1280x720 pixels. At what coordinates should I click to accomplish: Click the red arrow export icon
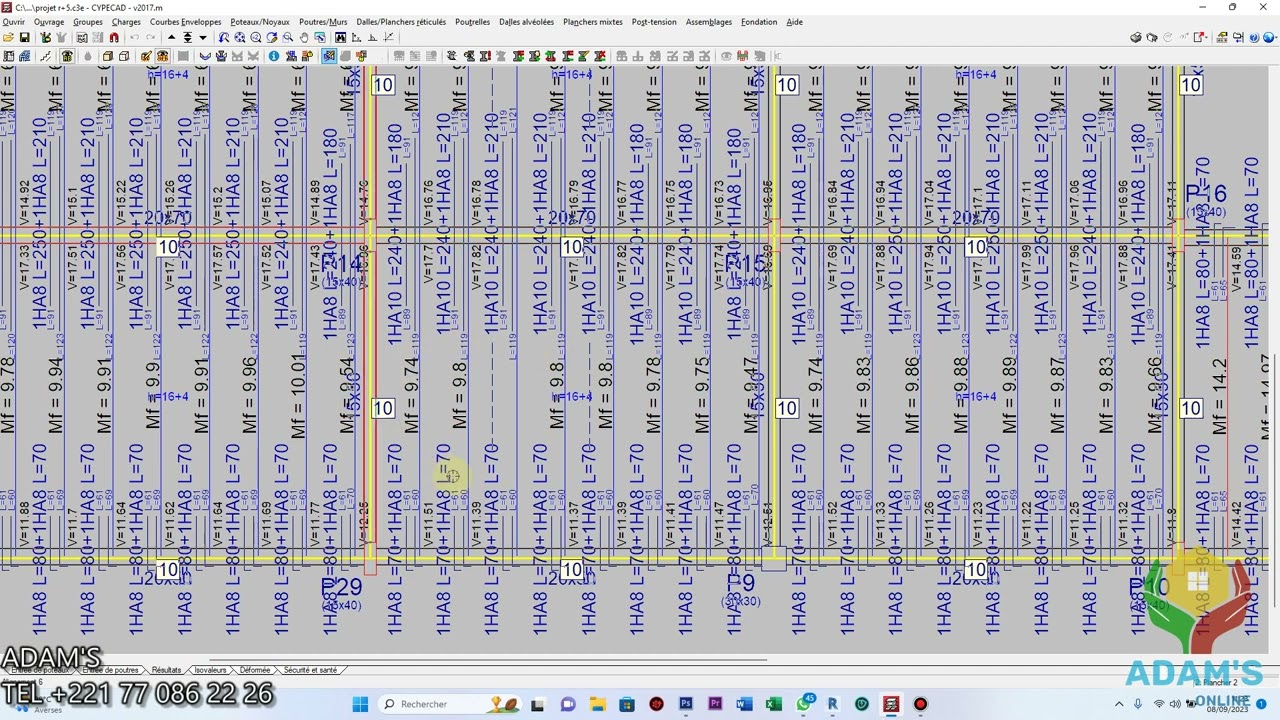point(1198,38)
